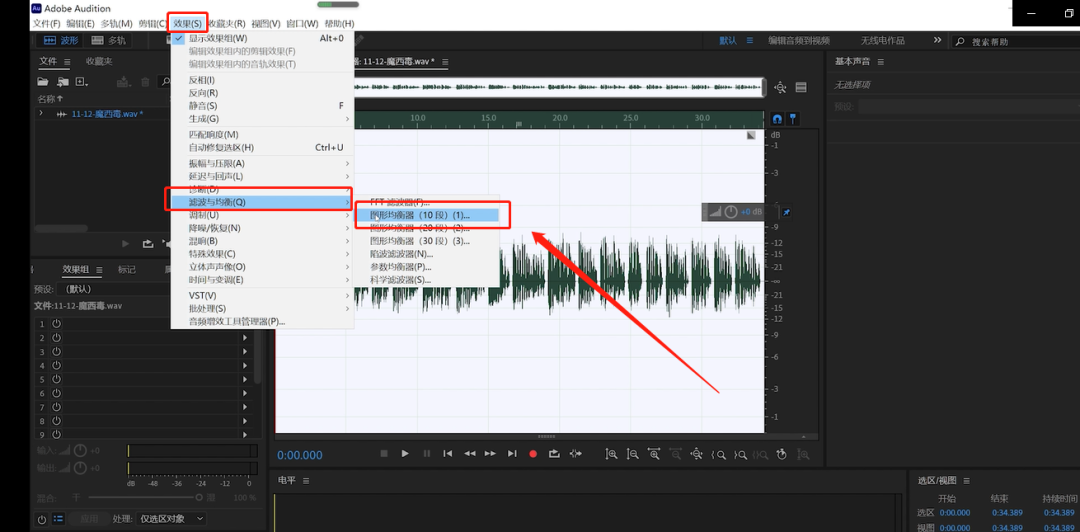Select the 编辑音频到视频 workspace
The image size is (1080, 532).
799,41
